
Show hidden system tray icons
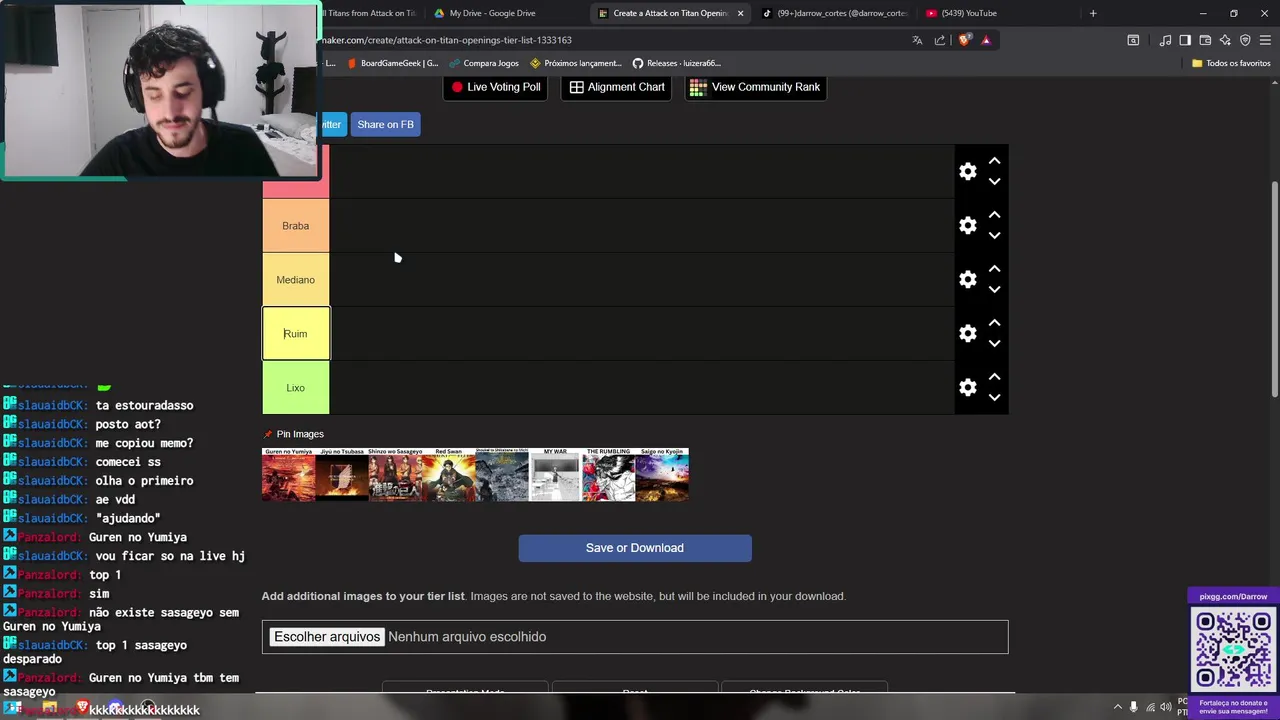click(x=1118, y=707)
